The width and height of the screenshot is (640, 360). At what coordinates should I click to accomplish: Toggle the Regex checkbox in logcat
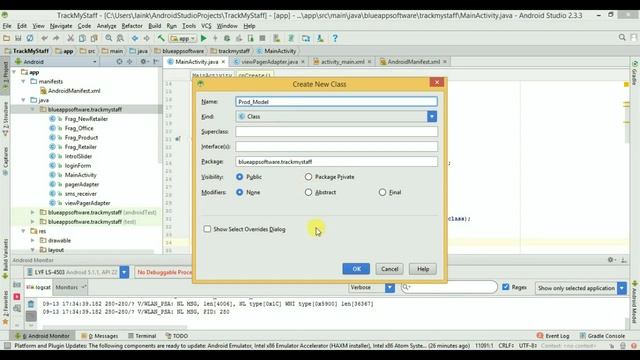pyautogui.click(x=506, y=287)
